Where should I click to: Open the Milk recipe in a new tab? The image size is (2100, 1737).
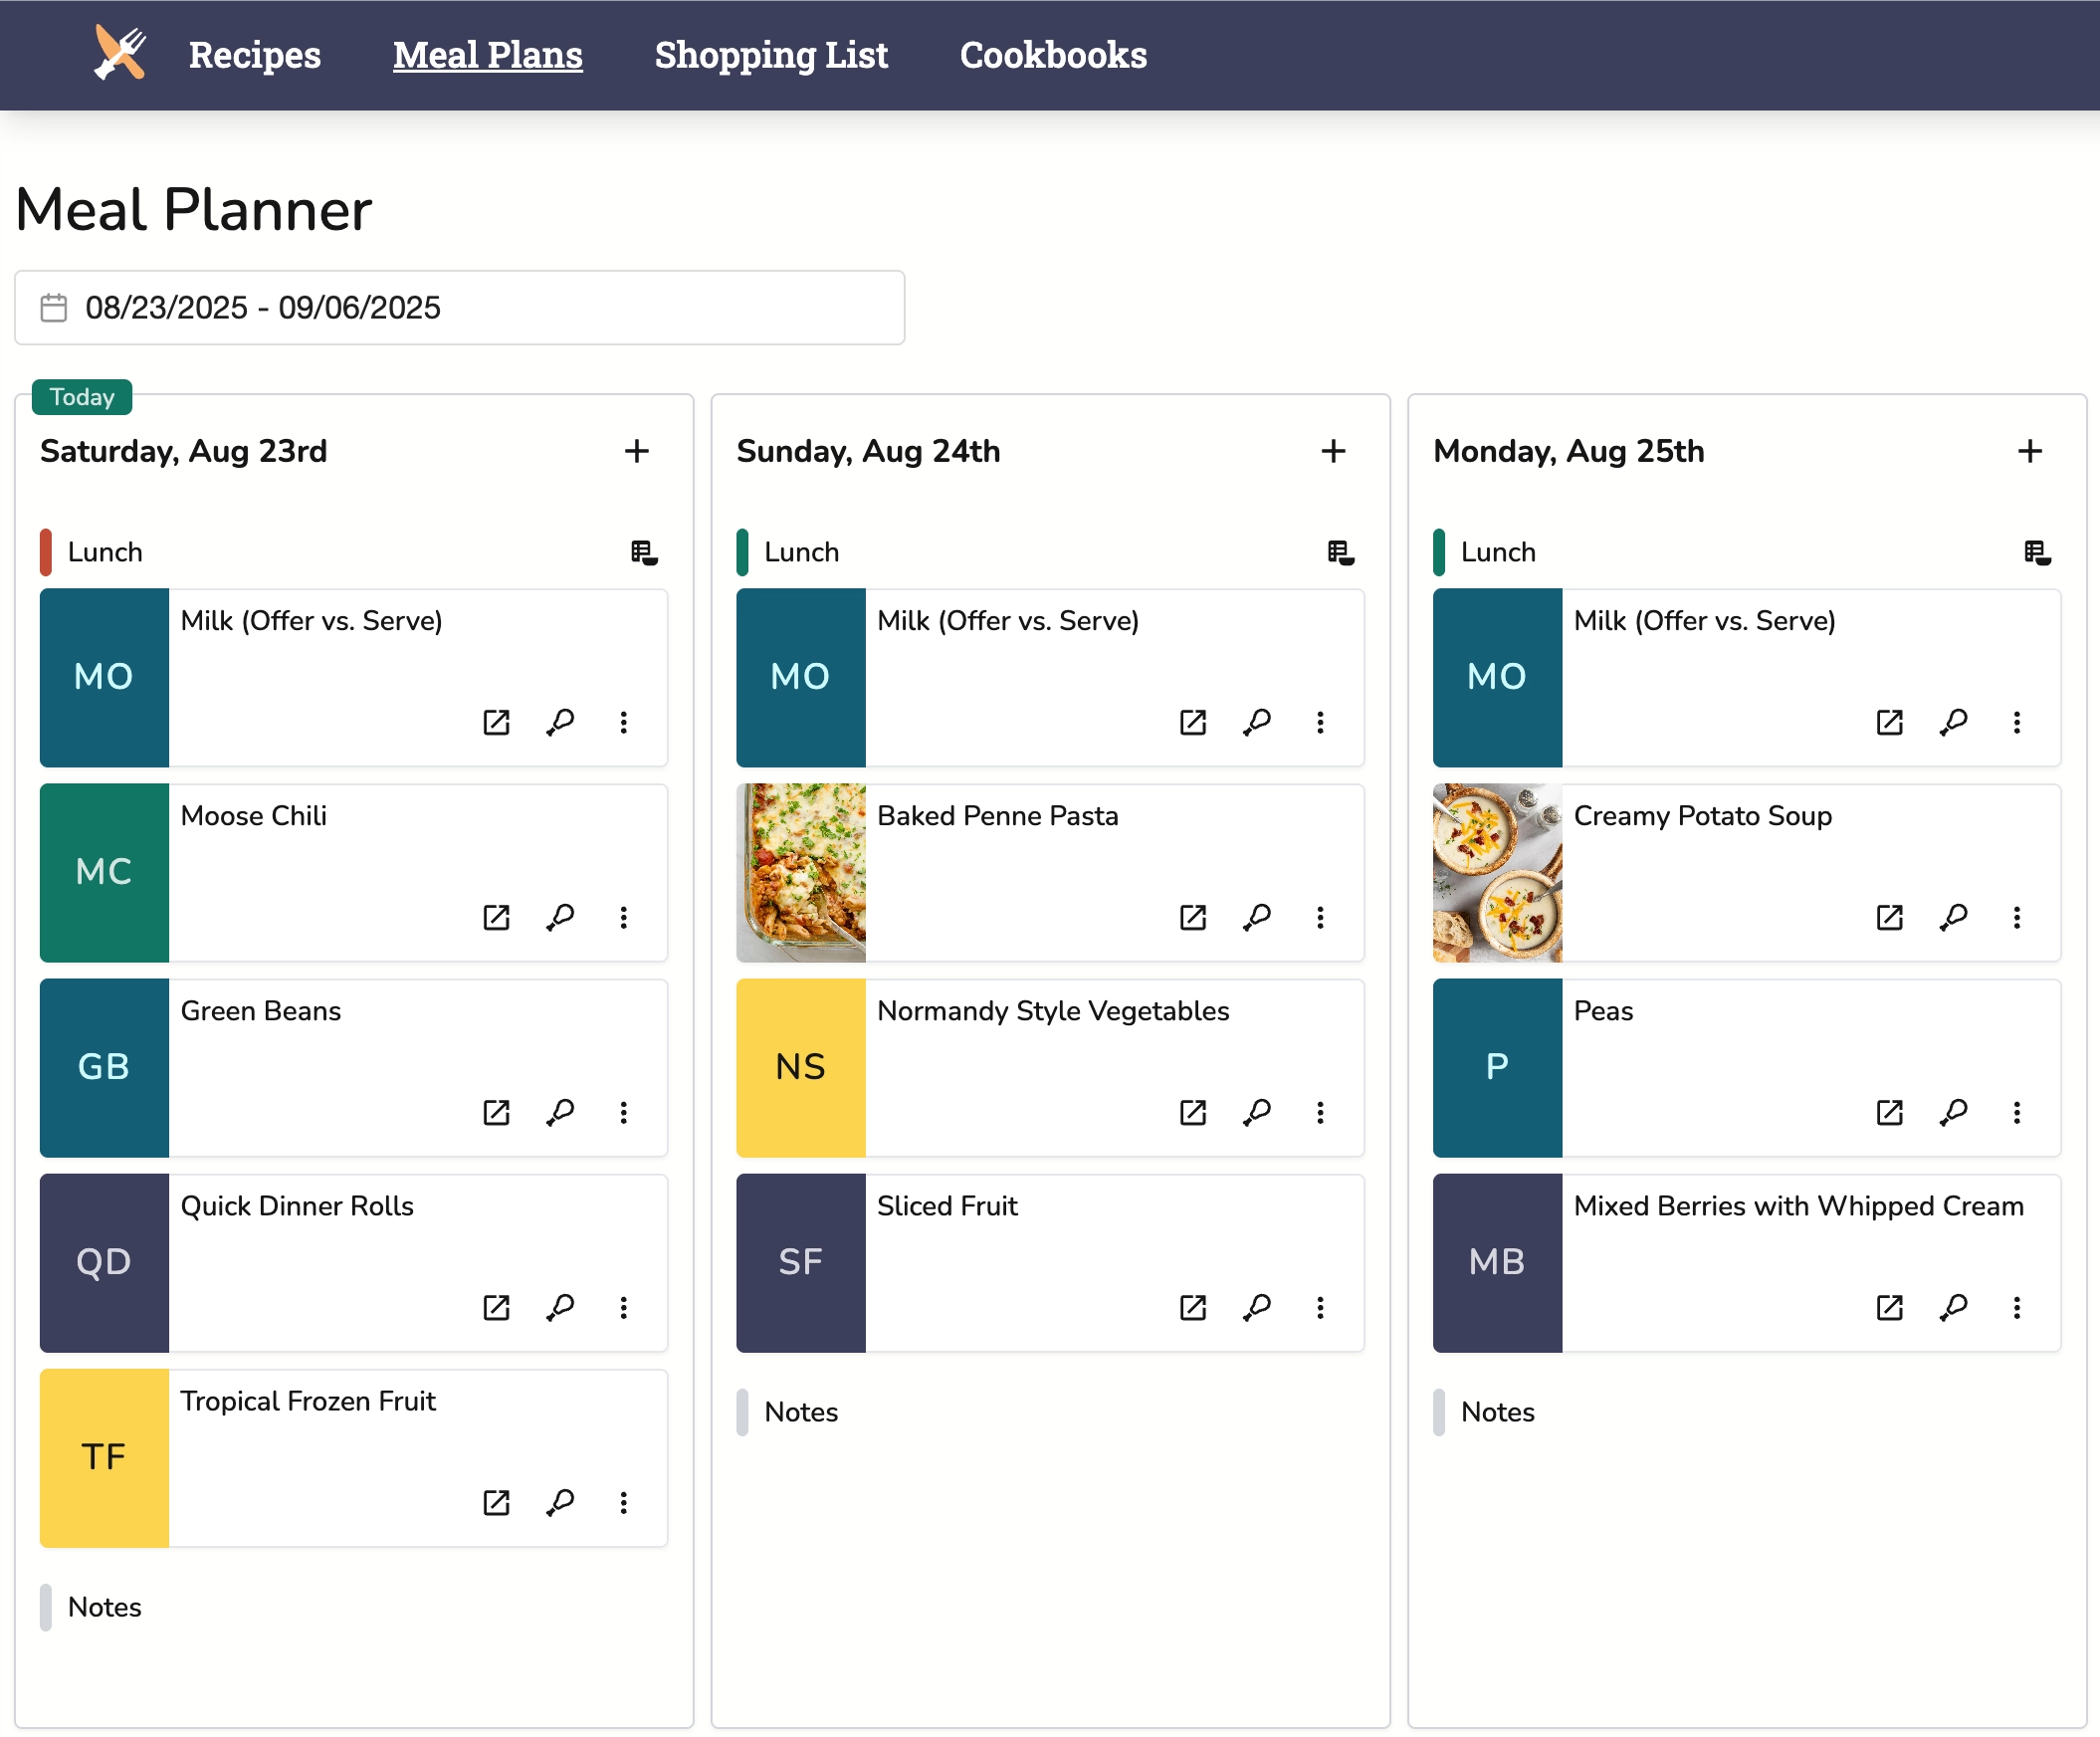pos(497,722)
